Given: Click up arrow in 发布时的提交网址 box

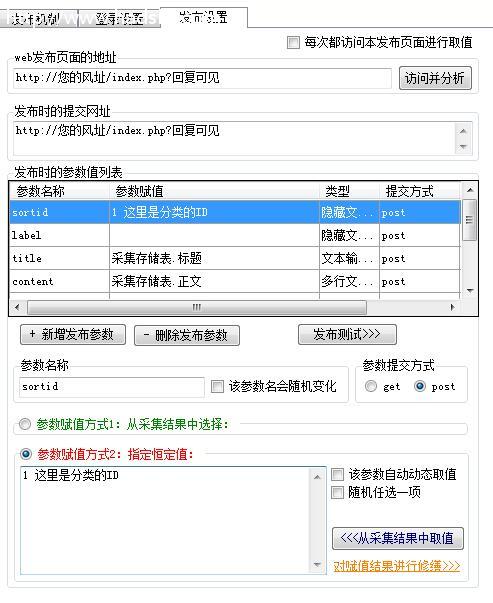Looking at the screenshot, I should point(463,131).
